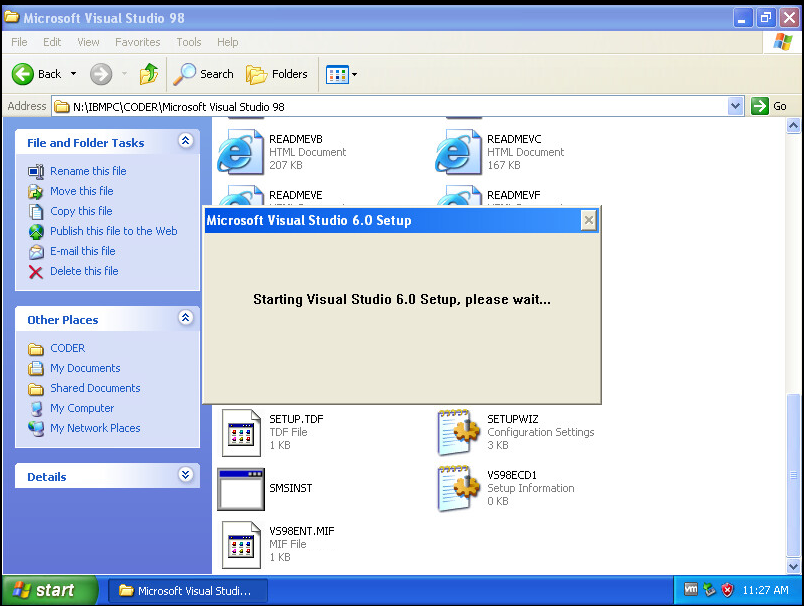This screenshot has height=606, width=804.
Task: Click the My Network Places link
Action: [x=95, y=428]
